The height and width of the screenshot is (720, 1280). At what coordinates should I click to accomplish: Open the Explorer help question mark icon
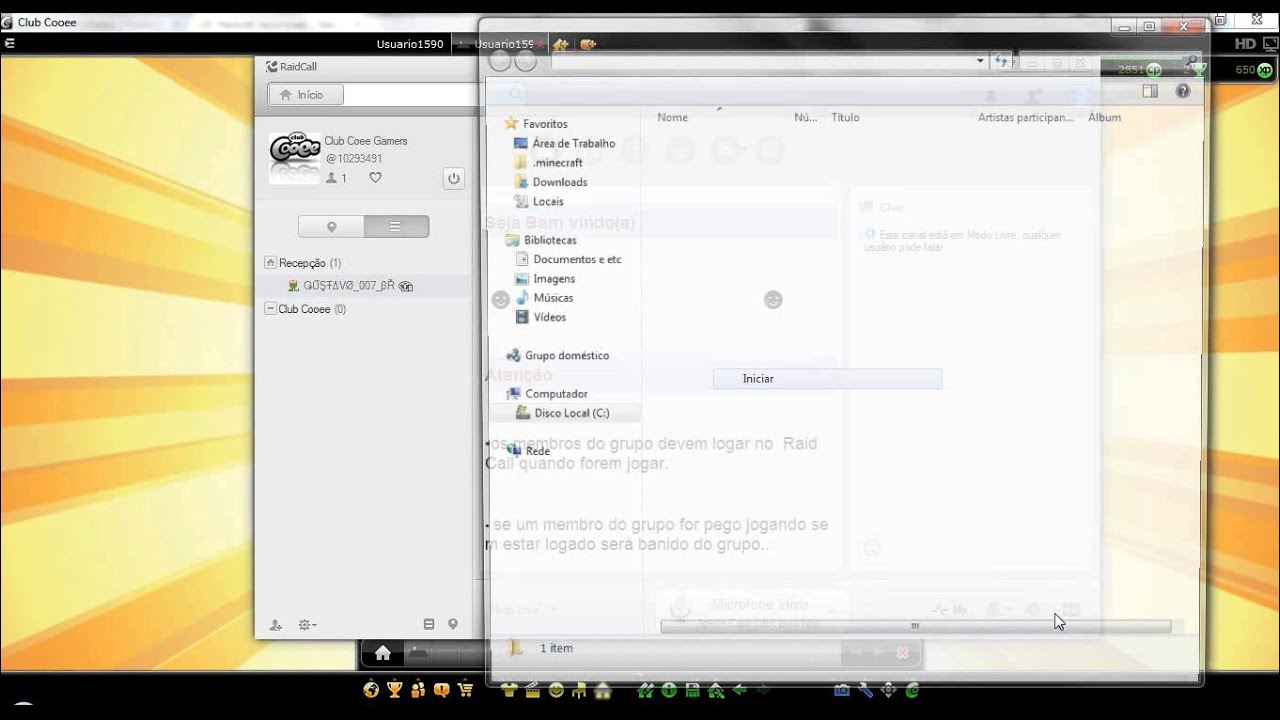coord(1183,91)
